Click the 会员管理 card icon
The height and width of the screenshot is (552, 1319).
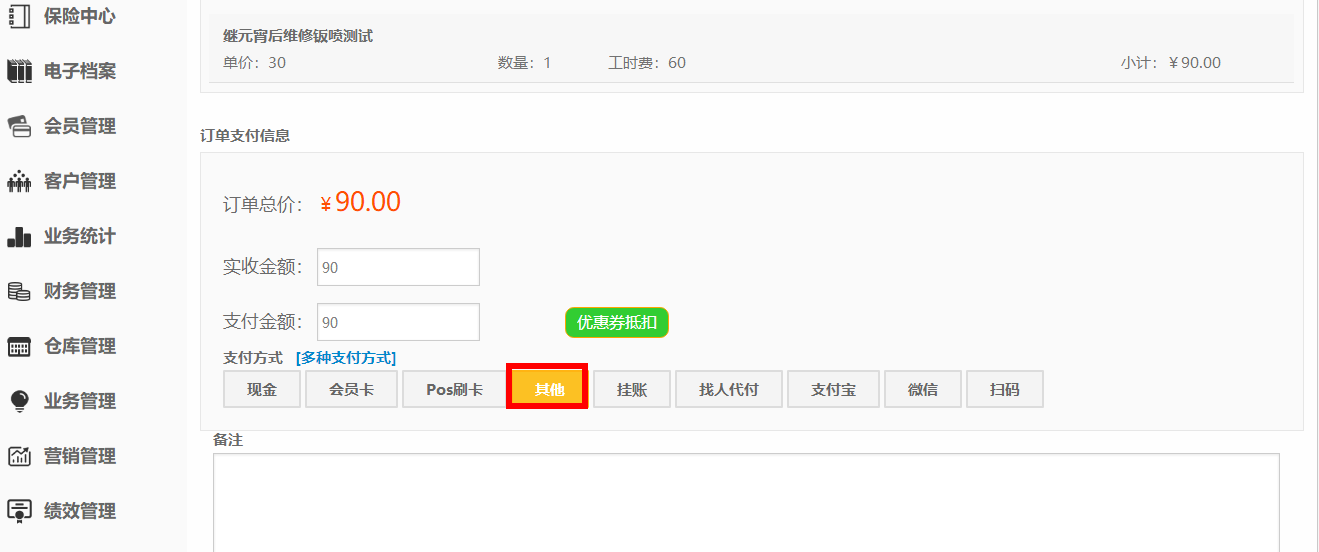19,127
